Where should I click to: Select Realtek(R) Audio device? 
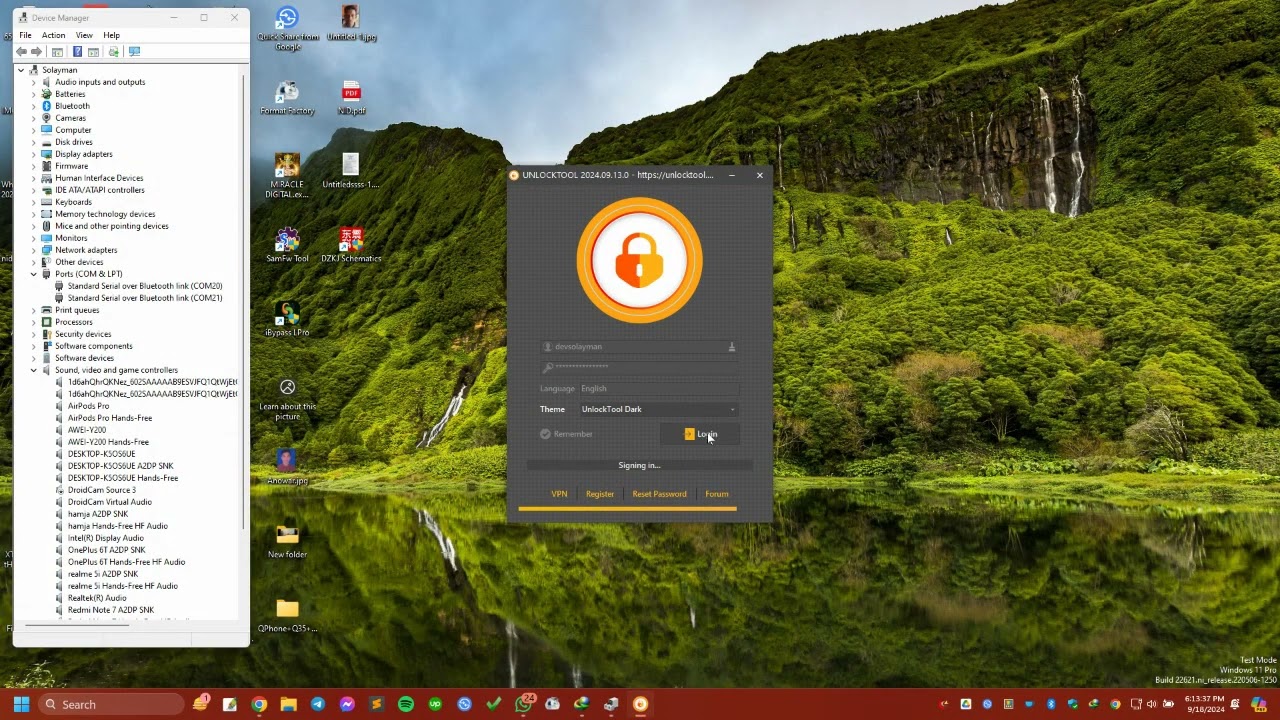(x=97, y=598)
